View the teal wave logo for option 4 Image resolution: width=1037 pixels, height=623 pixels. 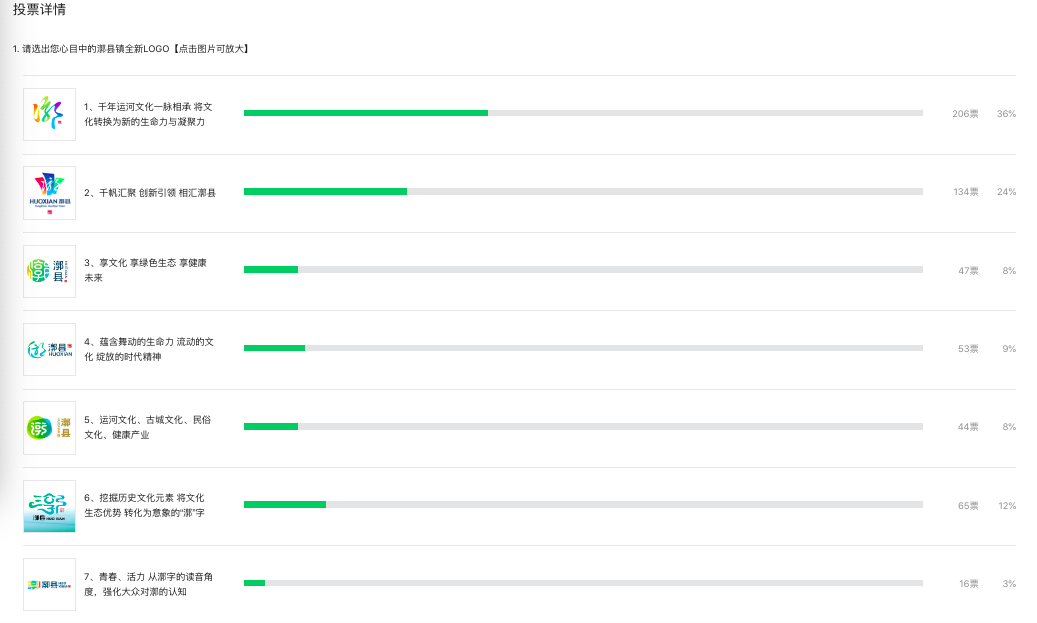pyautogui.click(x=50, y=349)
